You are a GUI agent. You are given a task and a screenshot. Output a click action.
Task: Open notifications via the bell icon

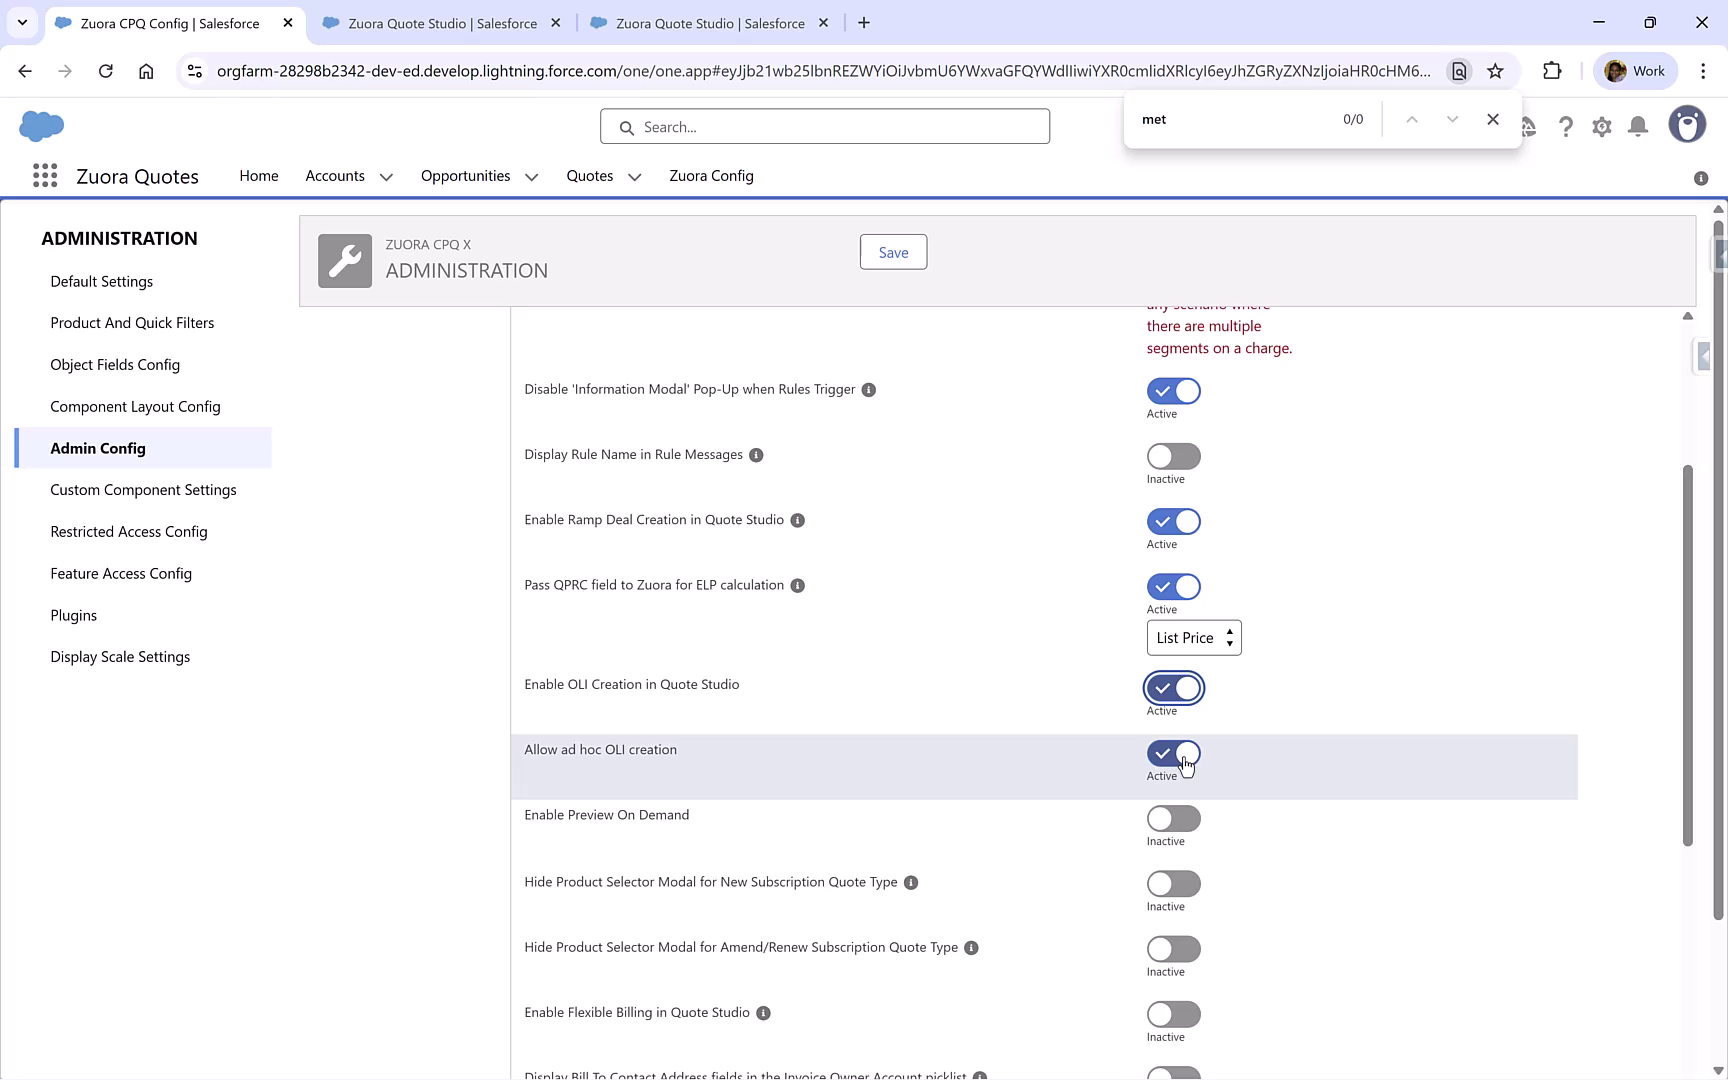(x=1638, y=126)
